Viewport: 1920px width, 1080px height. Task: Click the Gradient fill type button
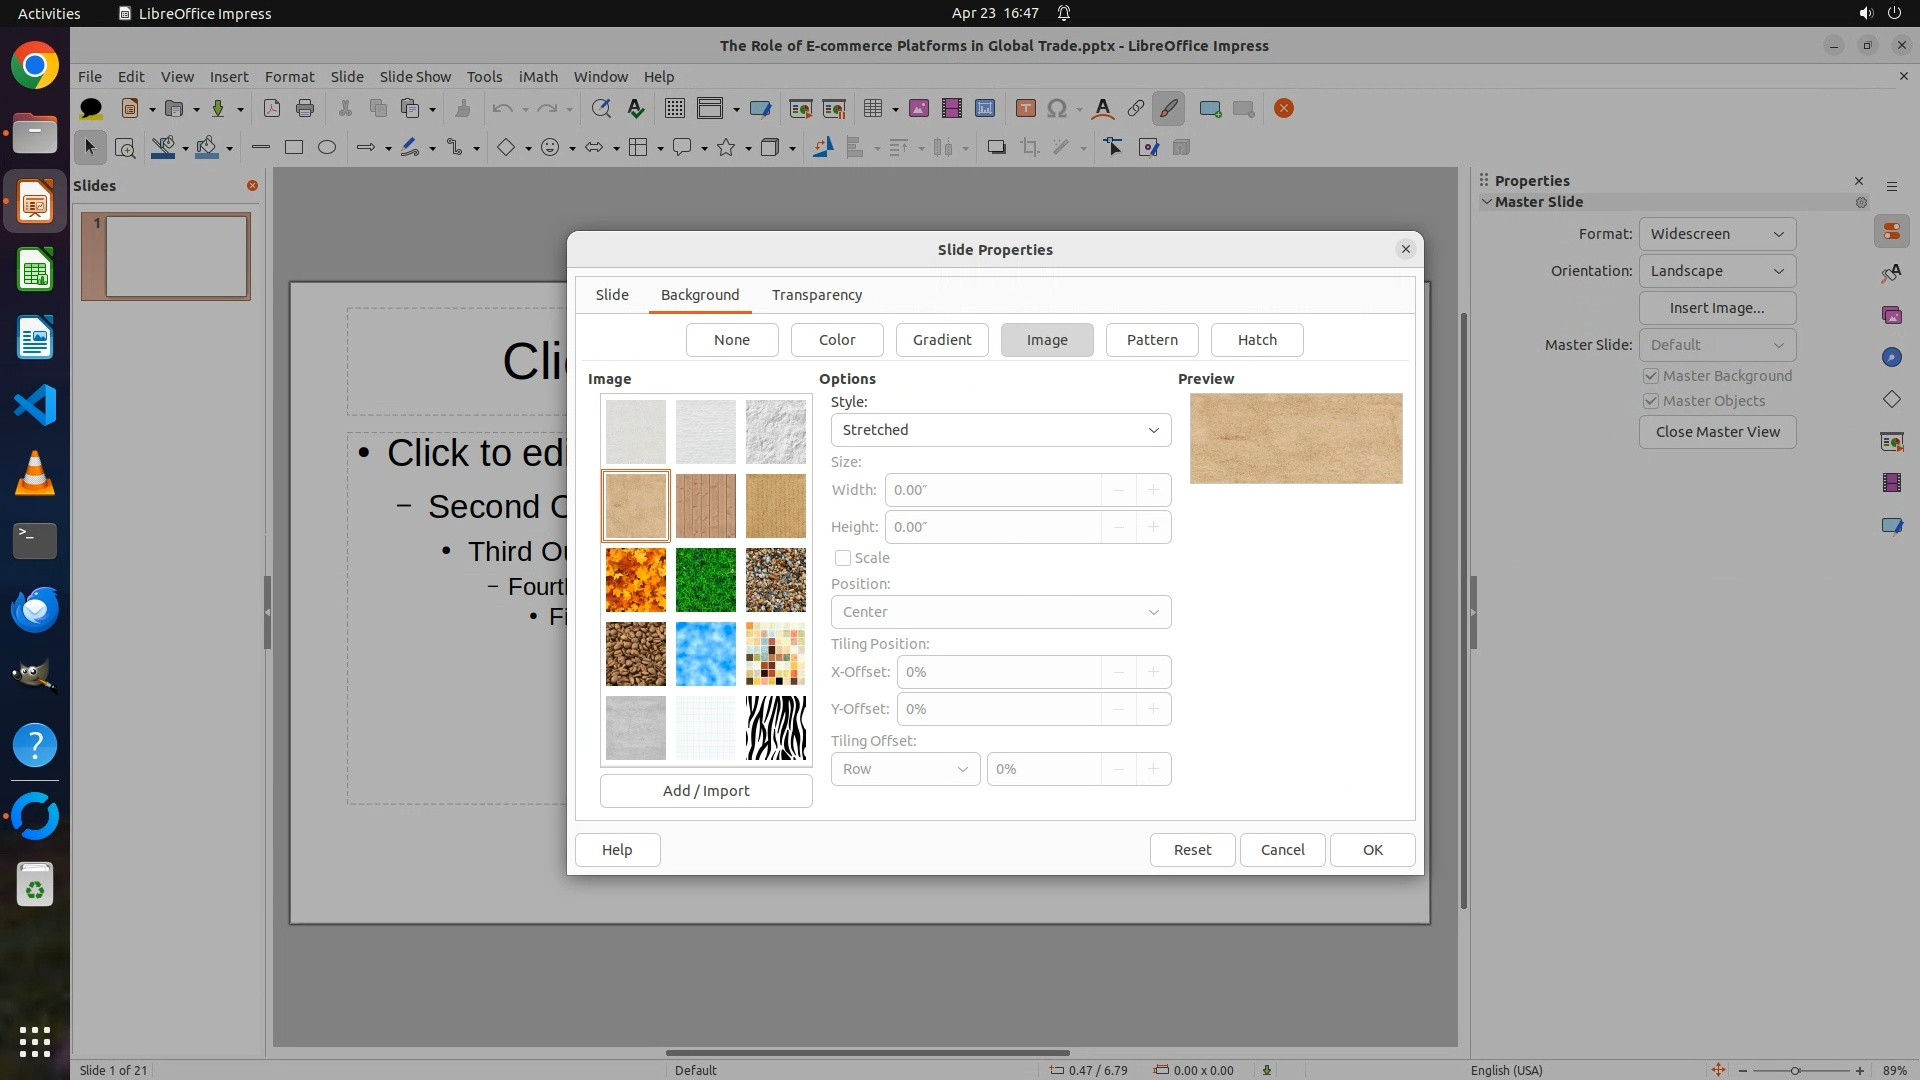click(941, 340)
